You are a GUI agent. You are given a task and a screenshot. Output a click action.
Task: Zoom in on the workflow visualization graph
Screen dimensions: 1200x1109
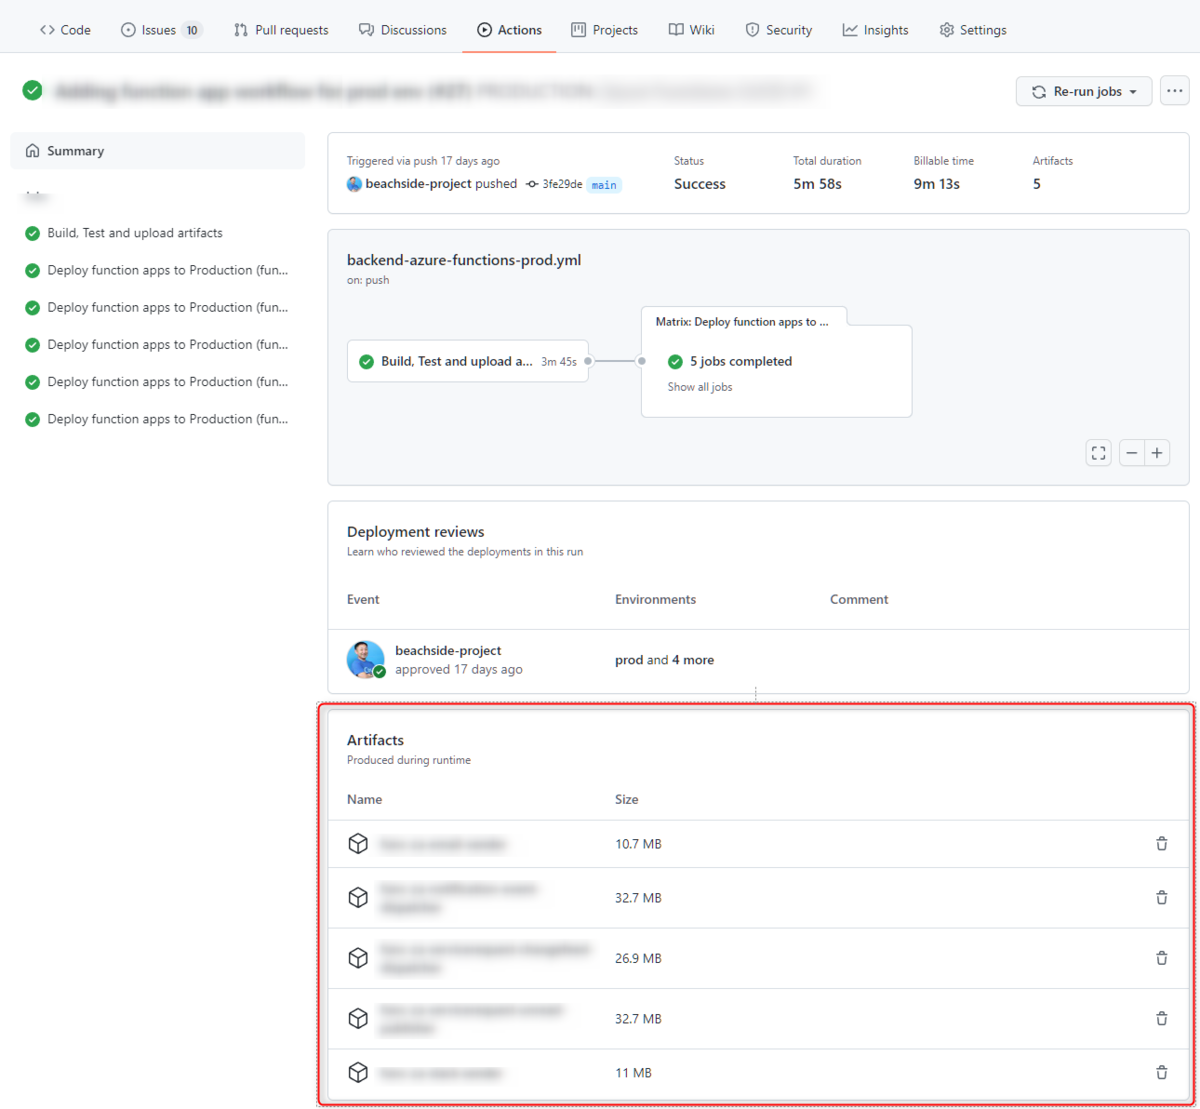point(1157,452)
